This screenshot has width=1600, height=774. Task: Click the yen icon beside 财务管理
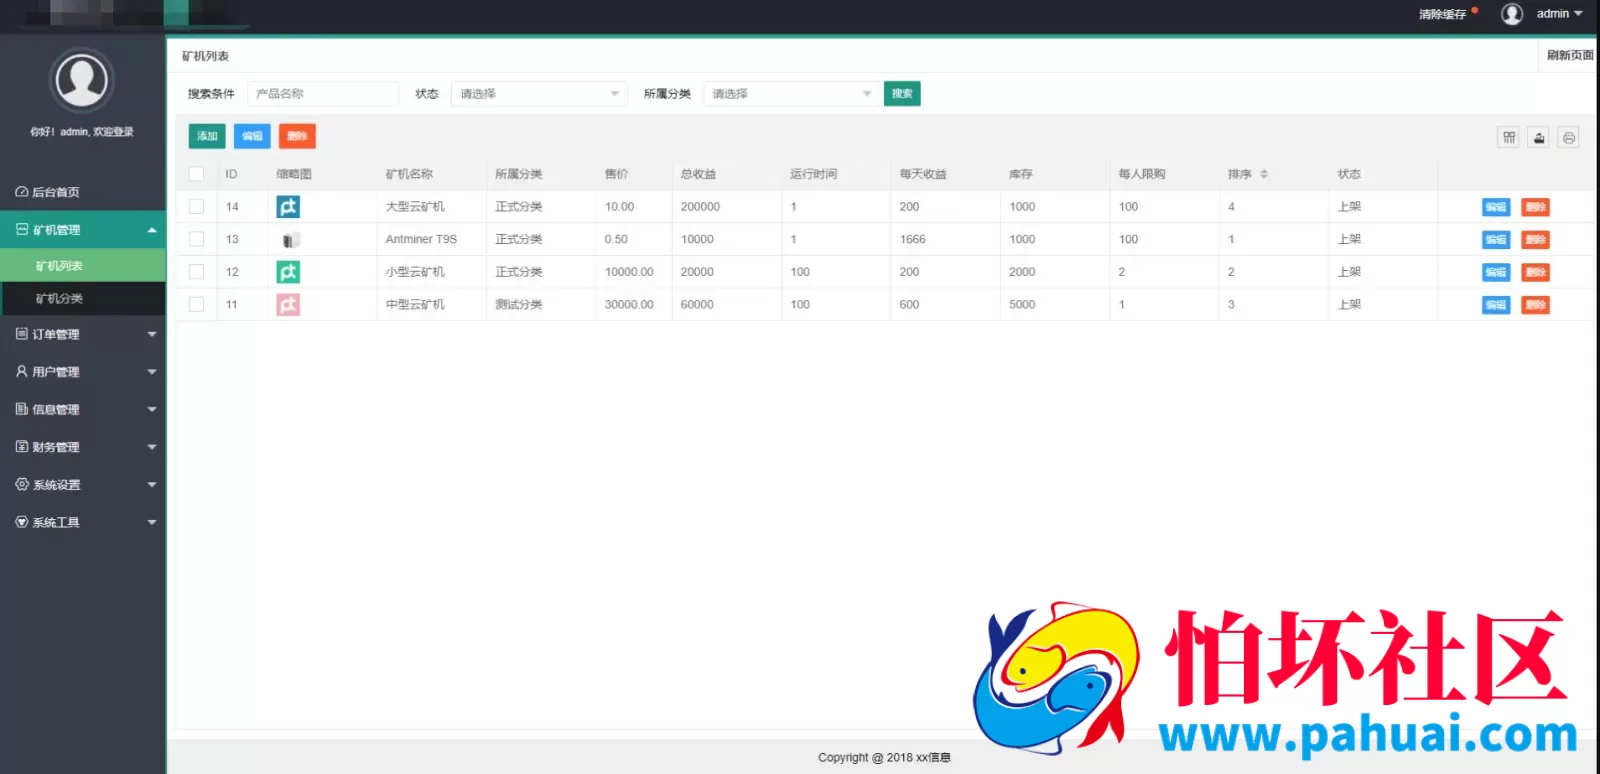click(x=22, y=447)
